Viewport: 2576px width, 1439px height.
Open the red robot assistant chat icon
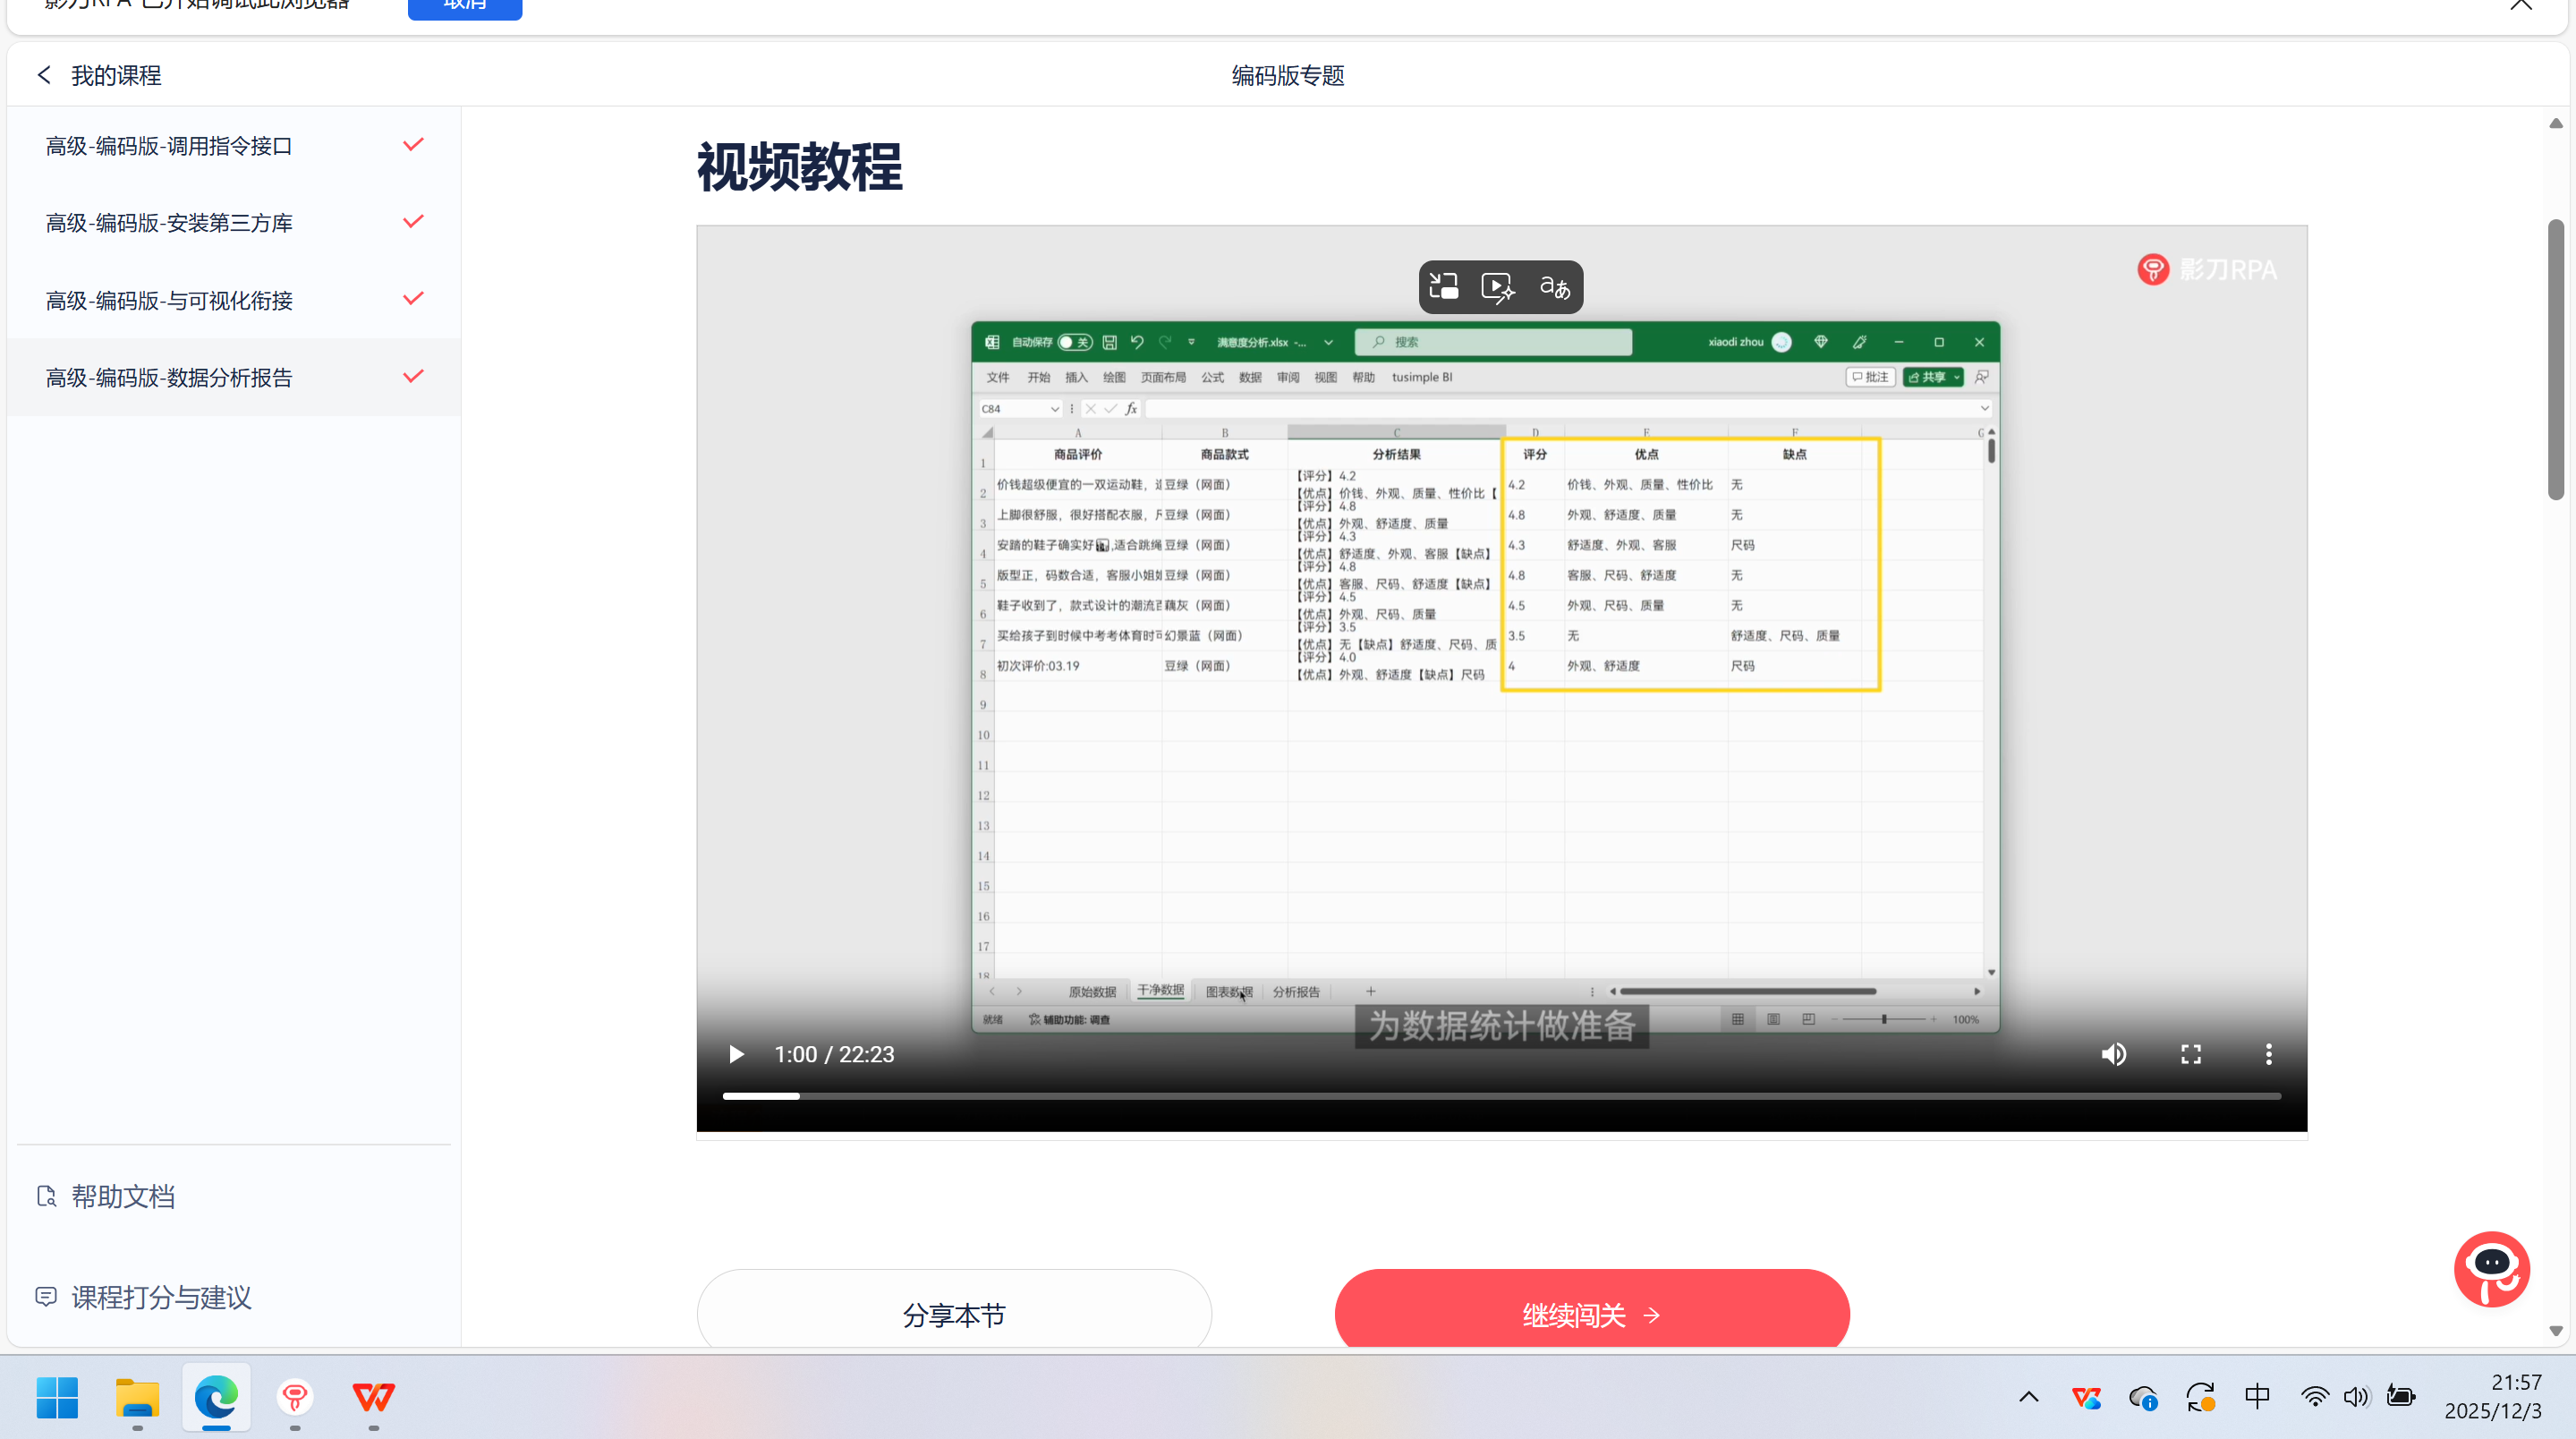(2492, 1268)
